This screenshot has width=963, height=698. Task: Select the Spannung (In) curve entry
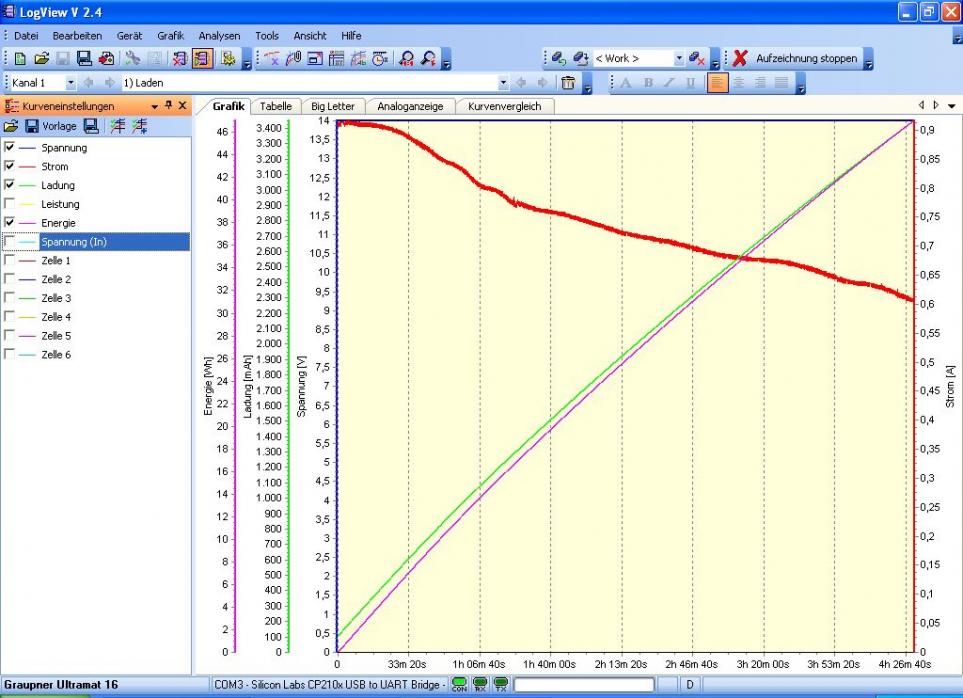pyautogui.click(x=75, y=242)
